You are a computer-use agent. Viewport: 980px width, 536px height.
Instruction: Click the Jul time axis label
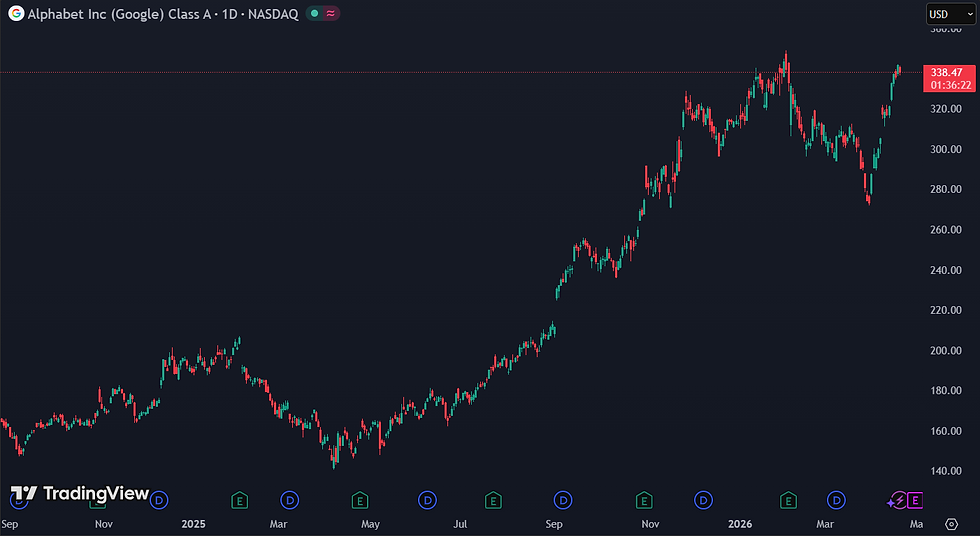point(460,524)
